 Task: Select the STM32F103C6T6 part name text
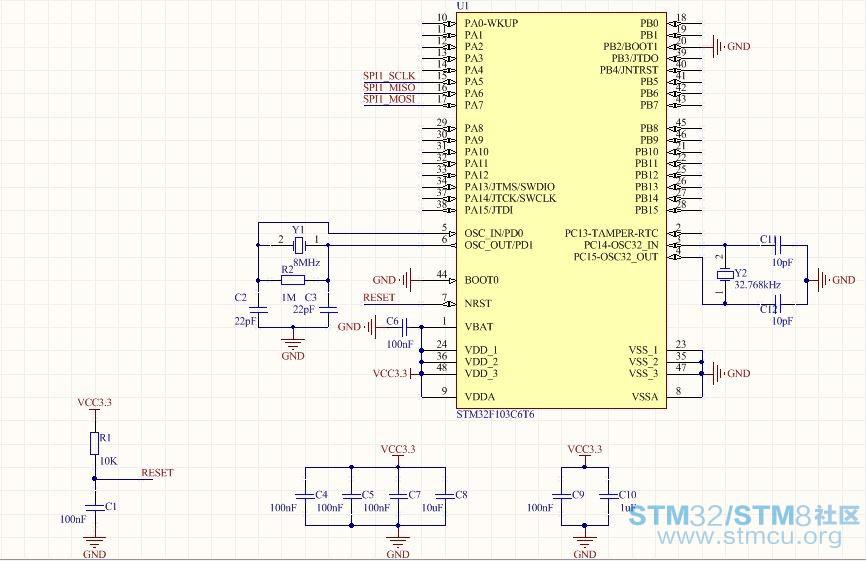coord(495,414)
